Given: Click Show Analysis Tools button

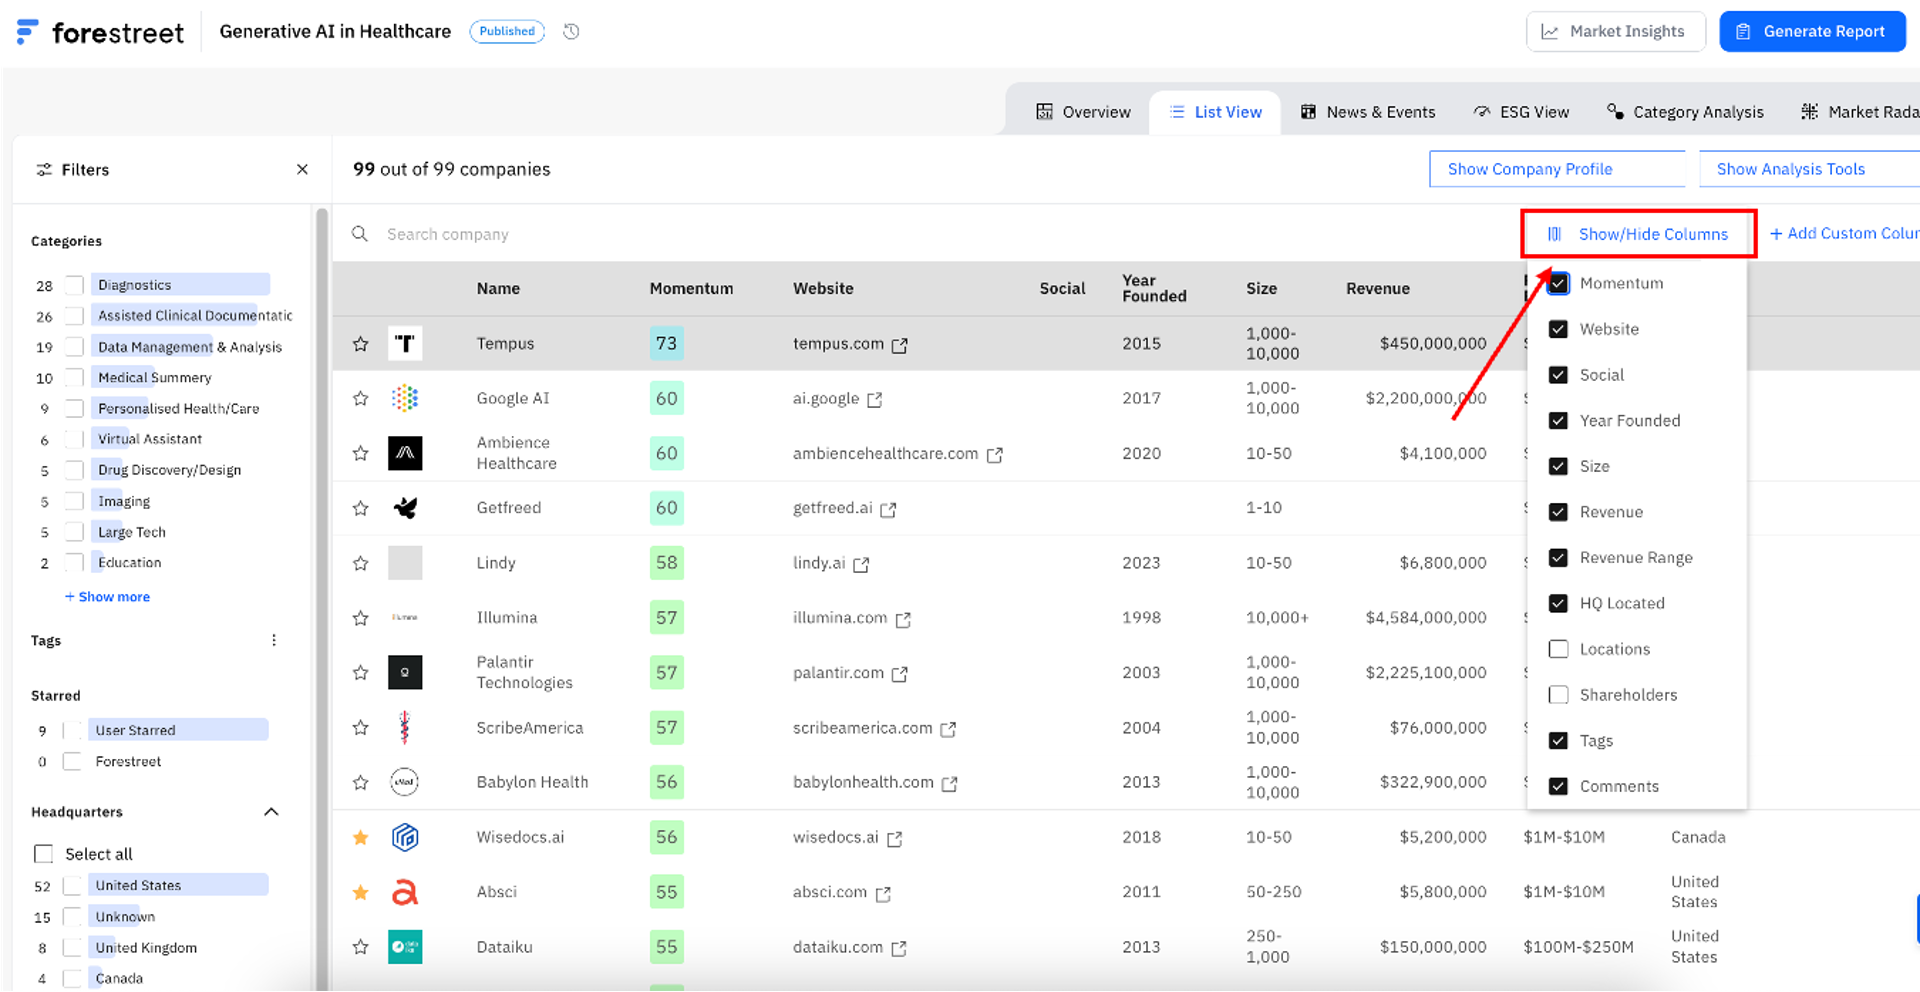Looking at the screenshot, I should click(1809, 169).
